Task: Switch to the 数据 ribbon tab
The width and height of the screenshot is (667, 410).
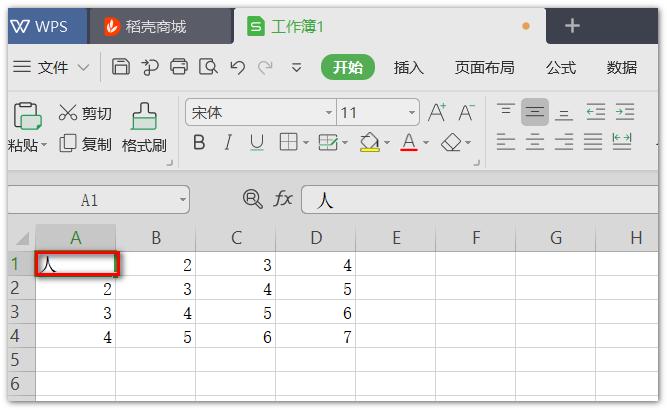Action: pos(621,67)
